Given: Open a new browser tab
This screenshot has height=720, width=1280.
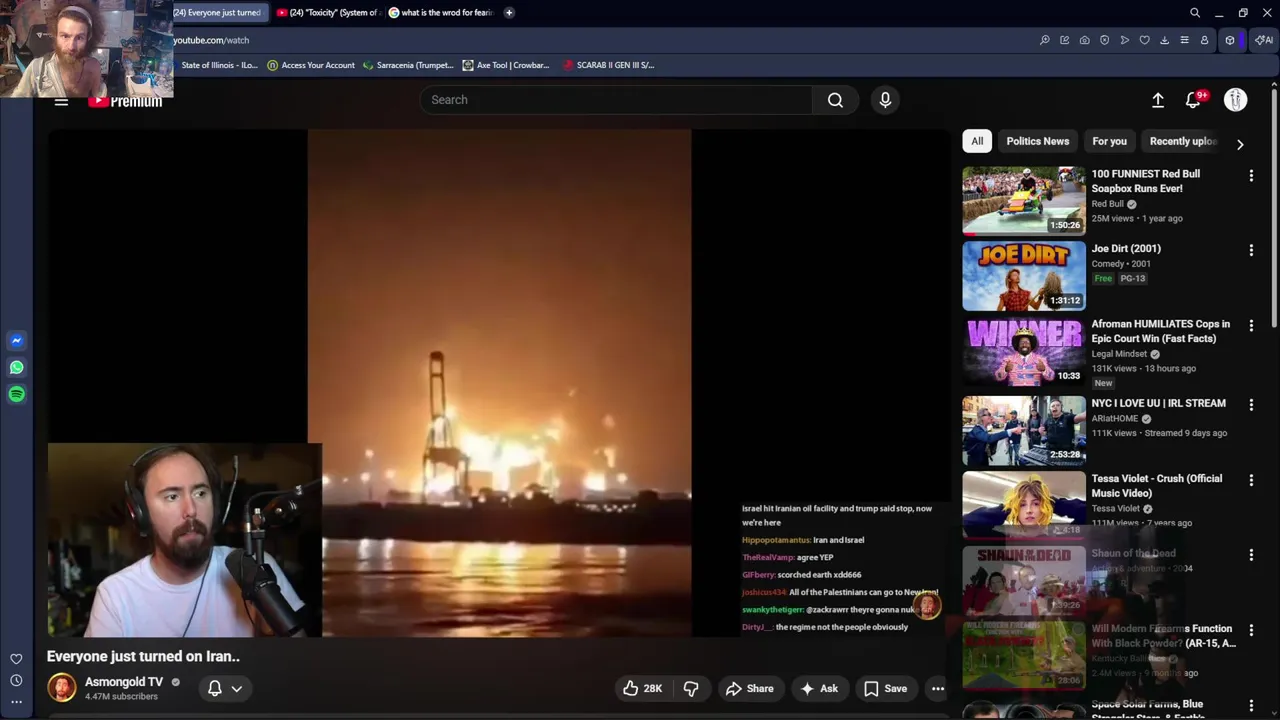Looking at the screenshot, I should point(509,13).
